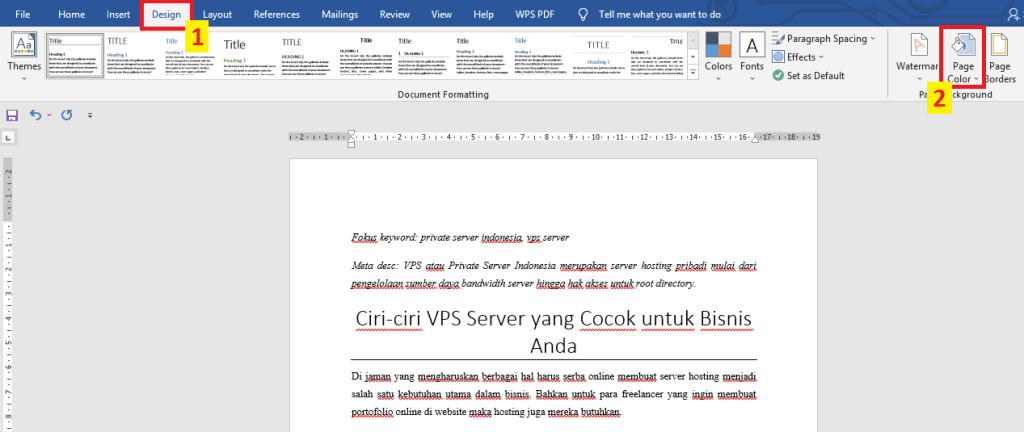Open the Help tab

[483, 14]
